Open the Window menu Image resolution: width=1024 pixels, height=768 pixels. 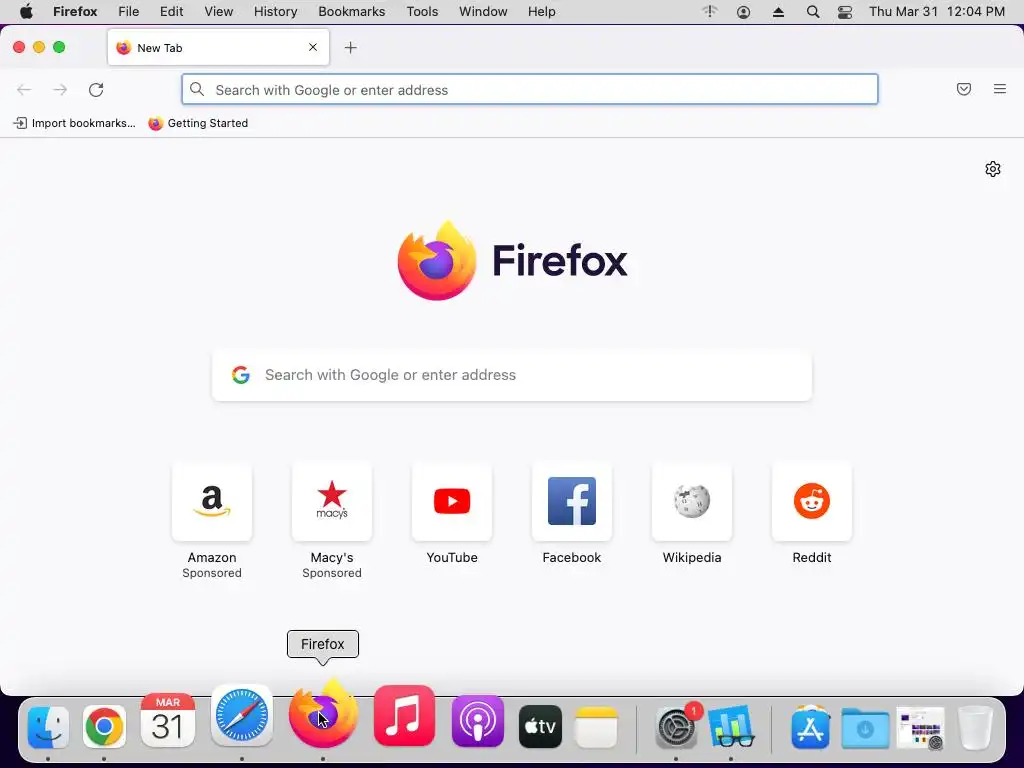point(483,12)
